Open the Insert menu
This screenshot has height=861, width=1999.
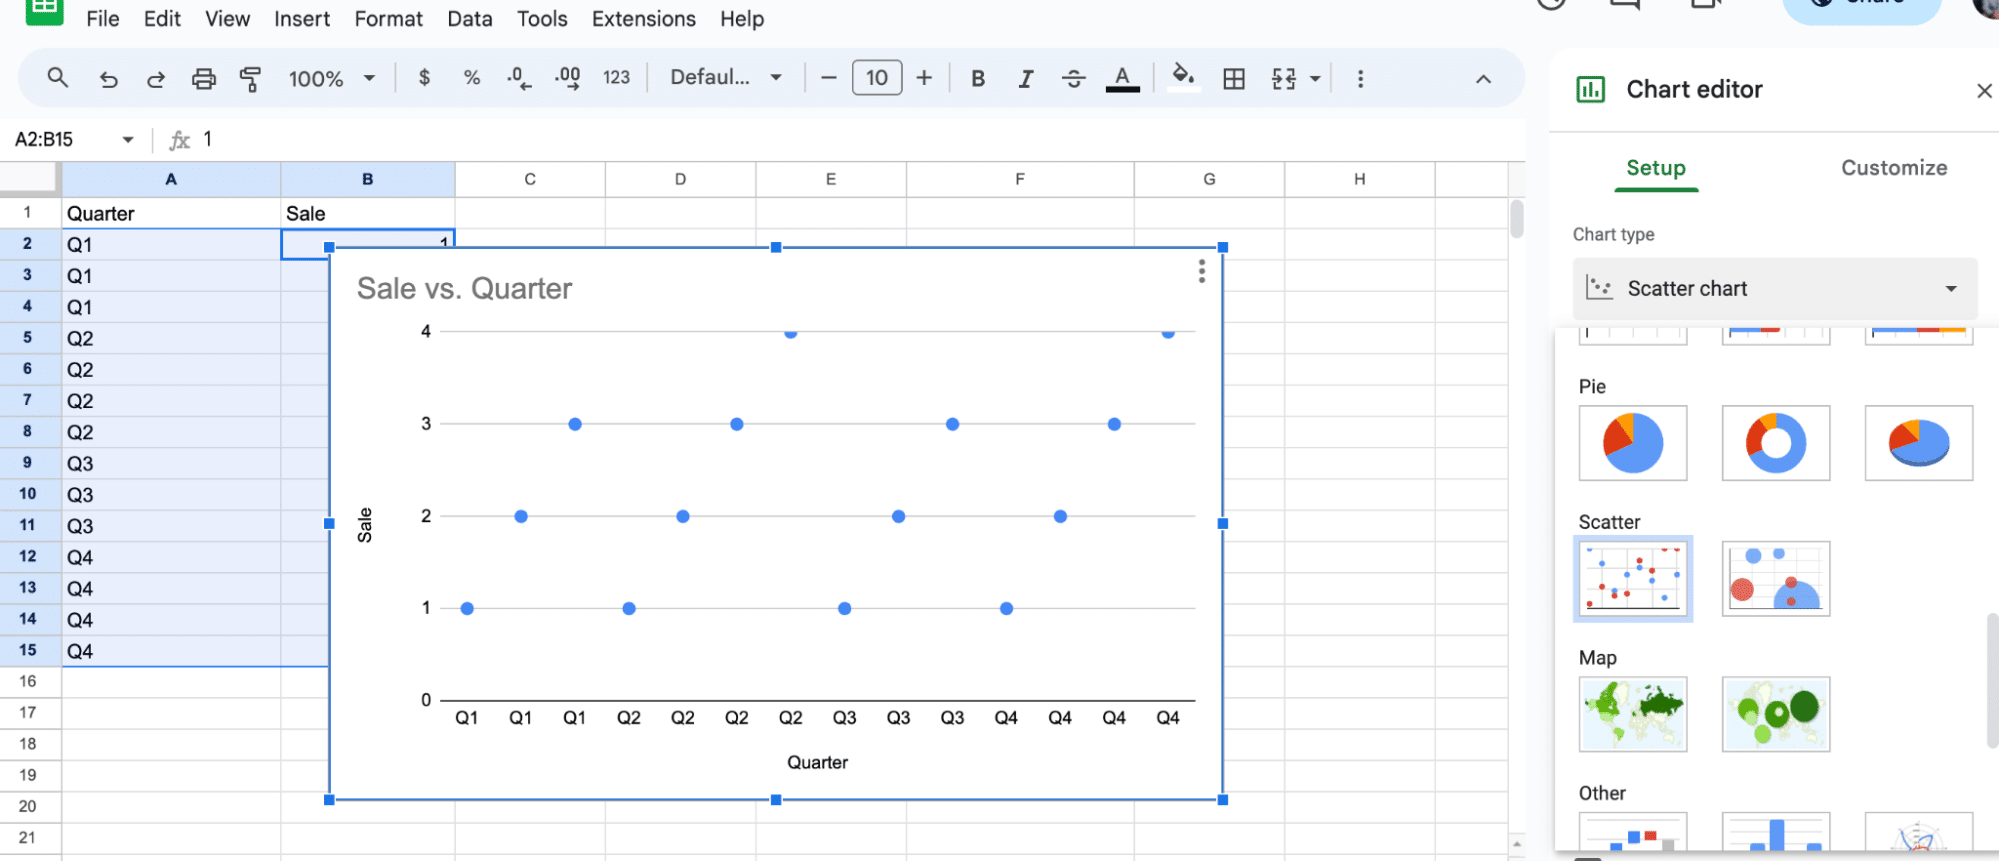tap(301, 19)
